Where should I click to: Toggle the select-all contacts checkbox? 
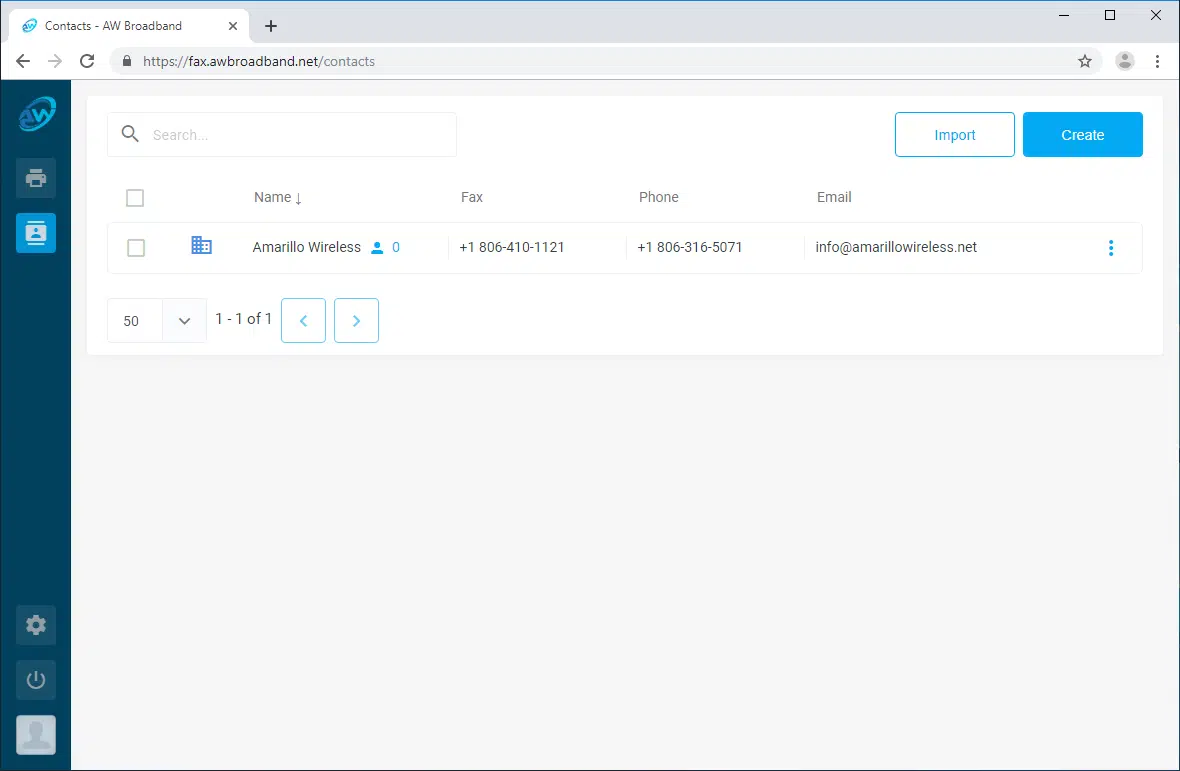135,198
